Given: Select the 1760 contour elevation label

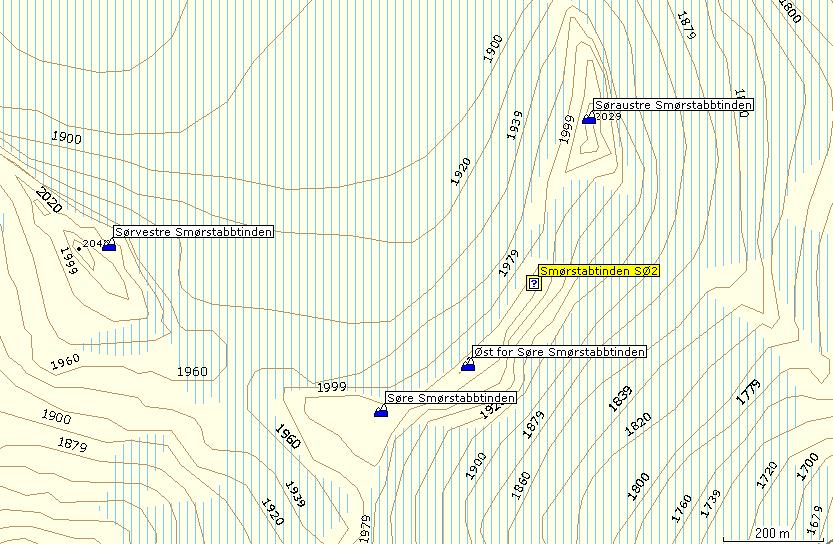Looking at the screenshot, I should [681, 507].
